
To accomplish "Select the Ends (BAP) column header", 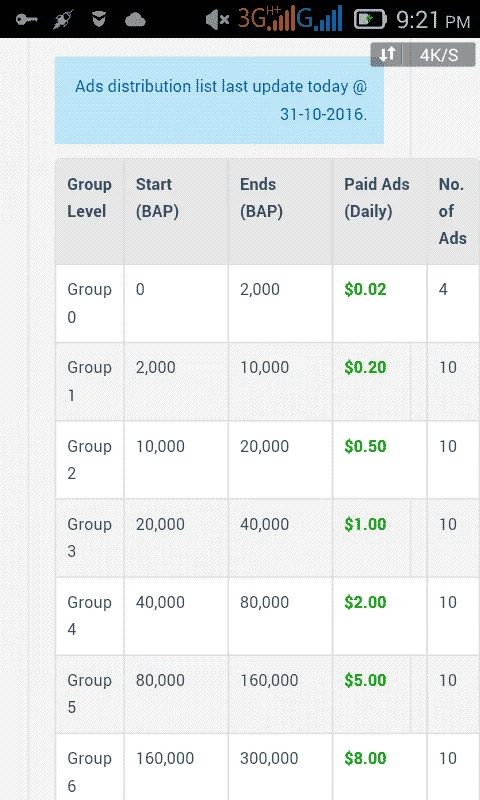I will 261,198.
